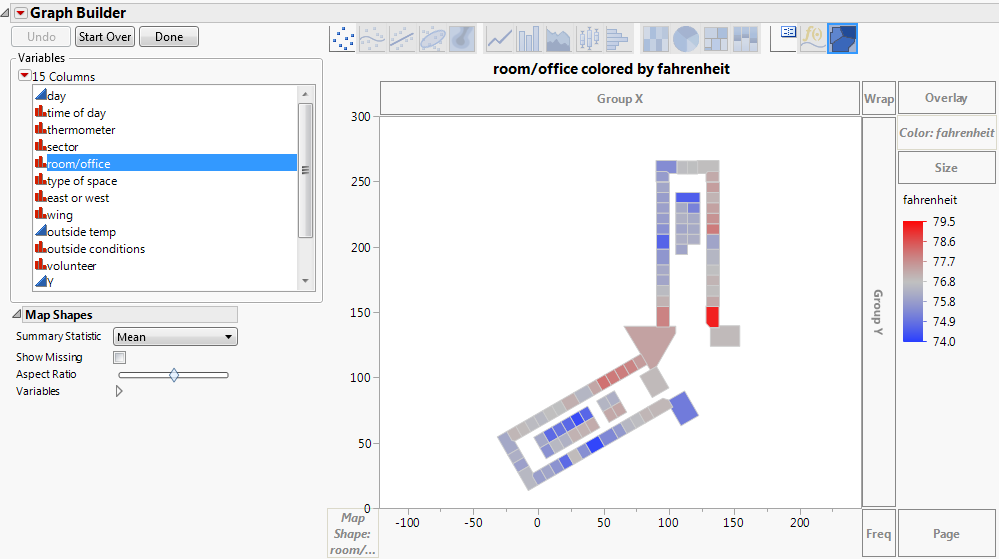Select the Heatmap element icon
This screenshot has width=999, height=559.
(655, 38)
